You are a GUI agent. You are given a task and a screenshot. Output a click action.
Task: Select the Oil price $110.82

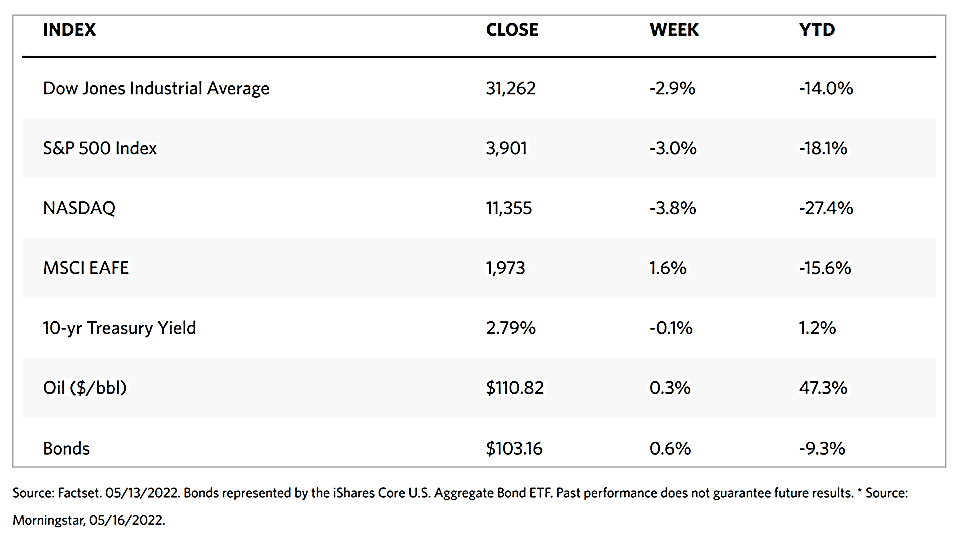click(x=514, y=387)
